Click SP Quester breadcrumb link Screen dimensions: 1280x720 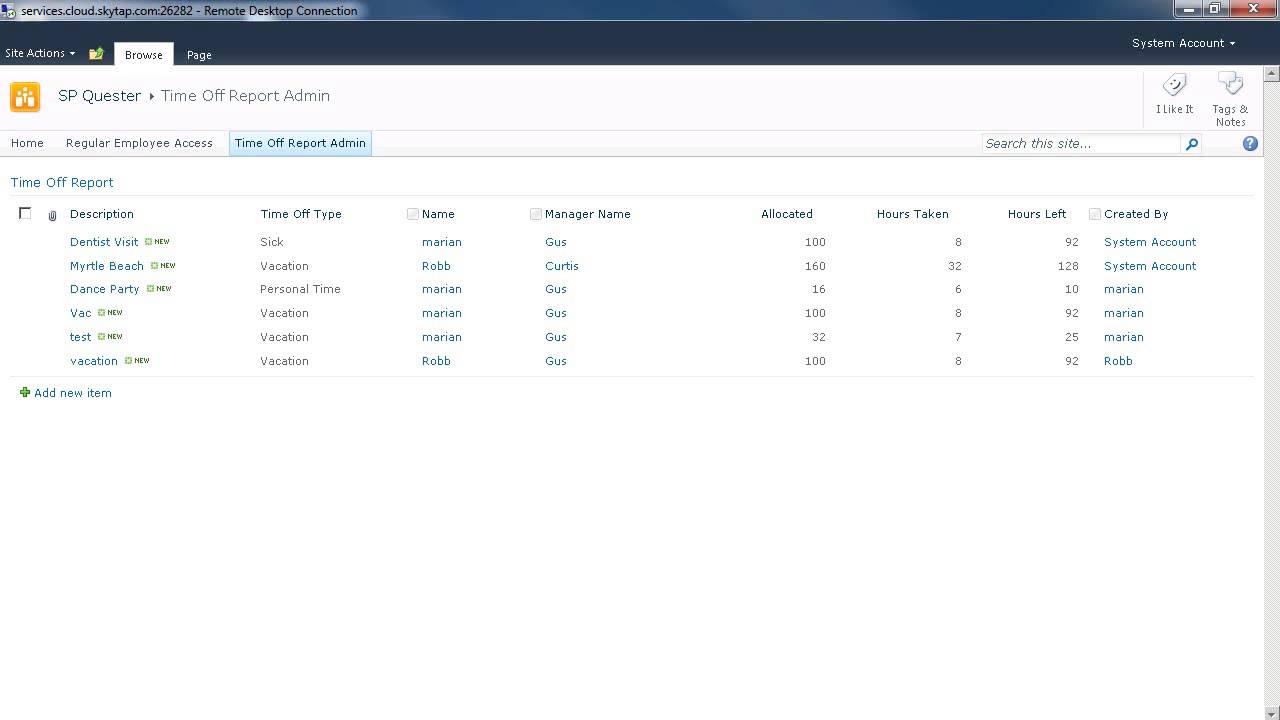(x=99, y=96)
